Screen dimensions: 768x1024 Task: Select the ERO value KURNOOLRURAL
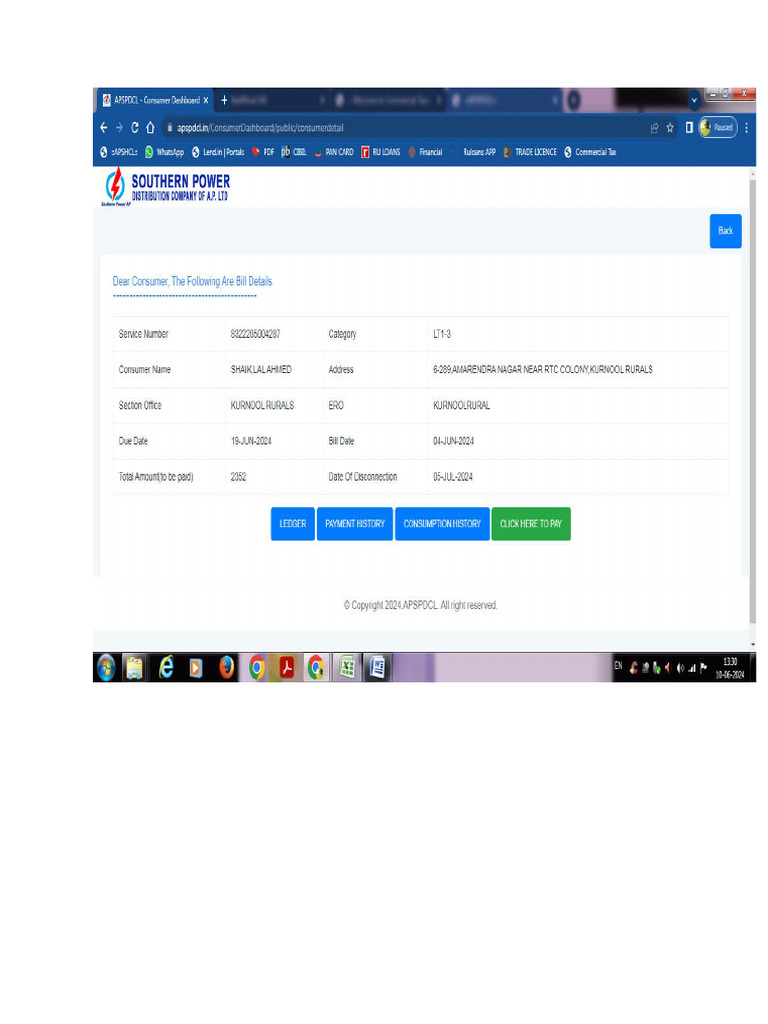tap(462, 406)
